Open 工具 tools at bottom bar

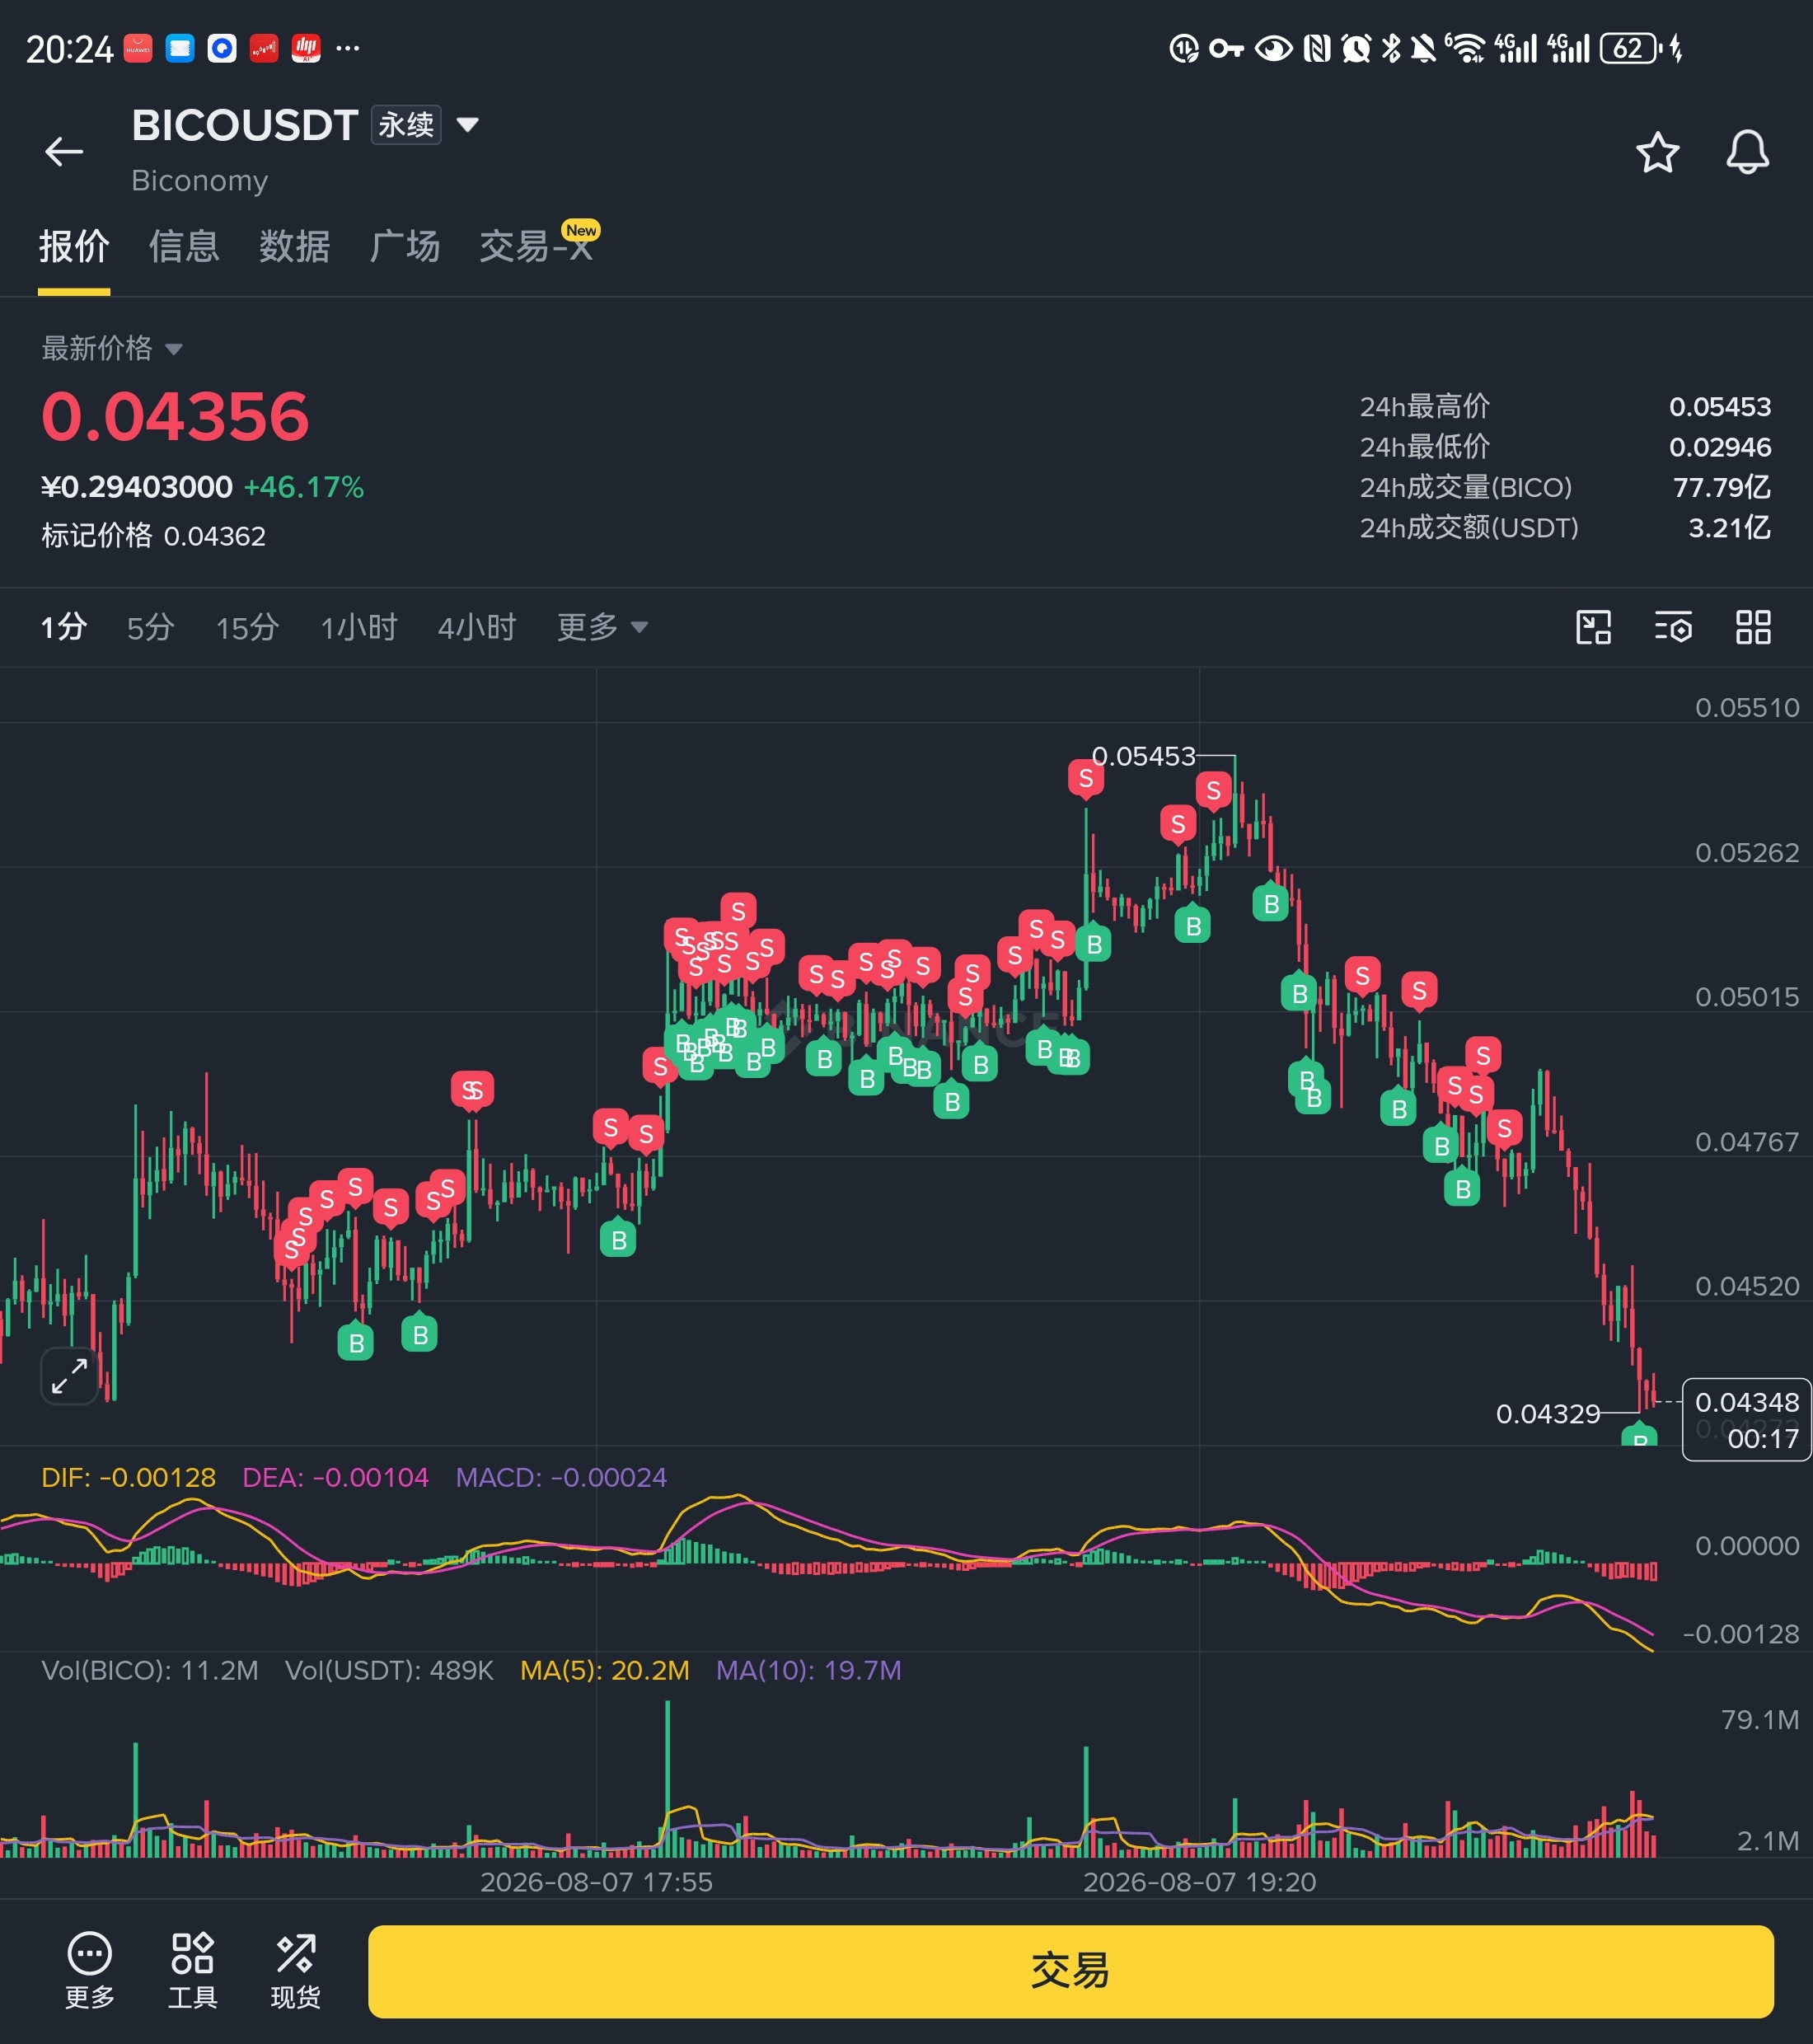192,1970
